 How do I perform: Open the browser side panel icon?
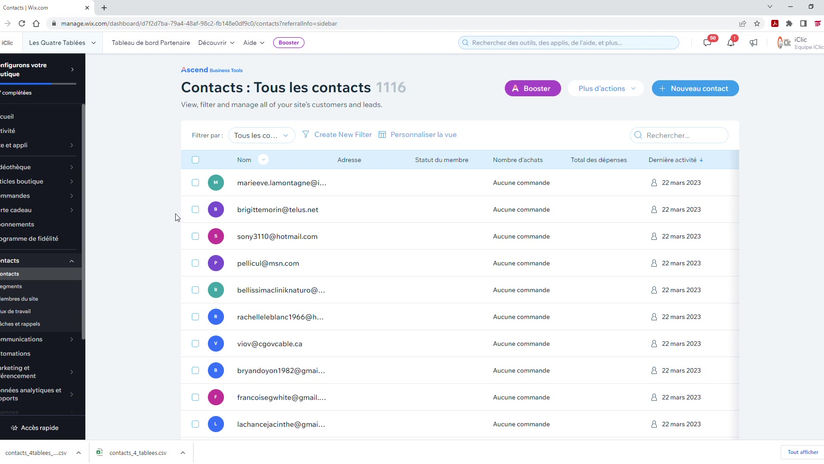(x=803, y=23)
